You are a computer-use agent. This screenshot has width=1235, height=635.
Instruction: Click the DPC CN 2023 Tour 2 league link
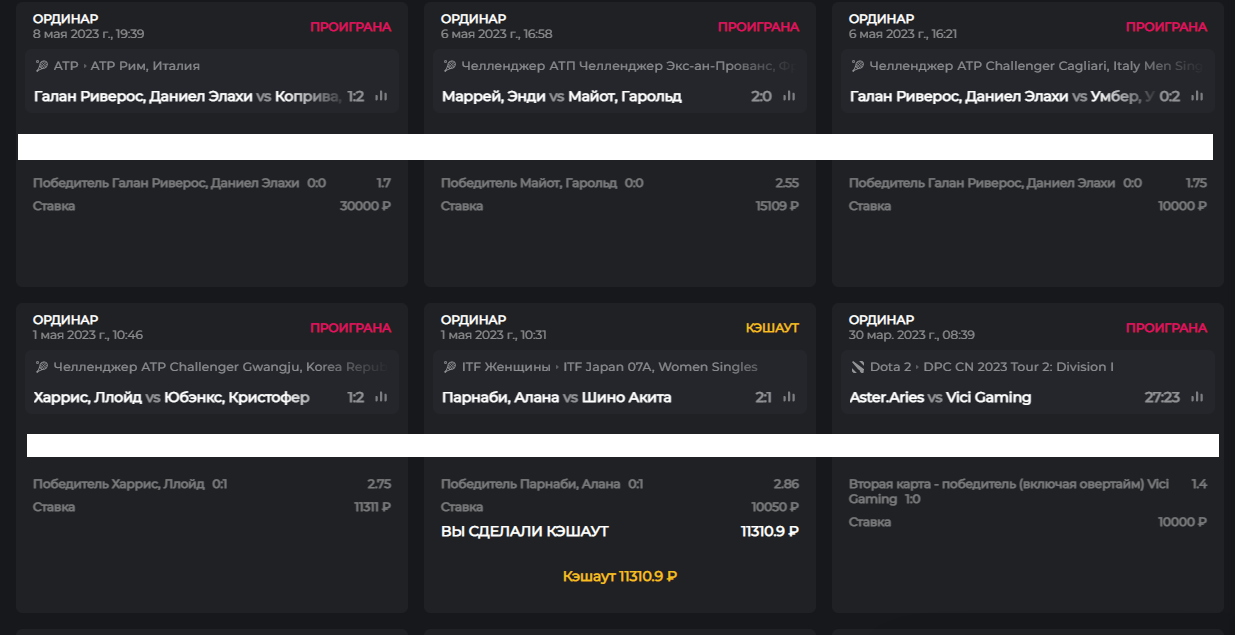pos(1018,367)
